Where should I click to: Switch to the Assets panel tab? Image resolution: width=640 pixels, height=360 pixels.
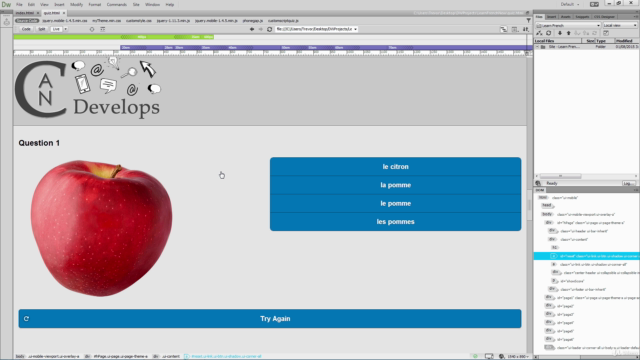[566, 17]
